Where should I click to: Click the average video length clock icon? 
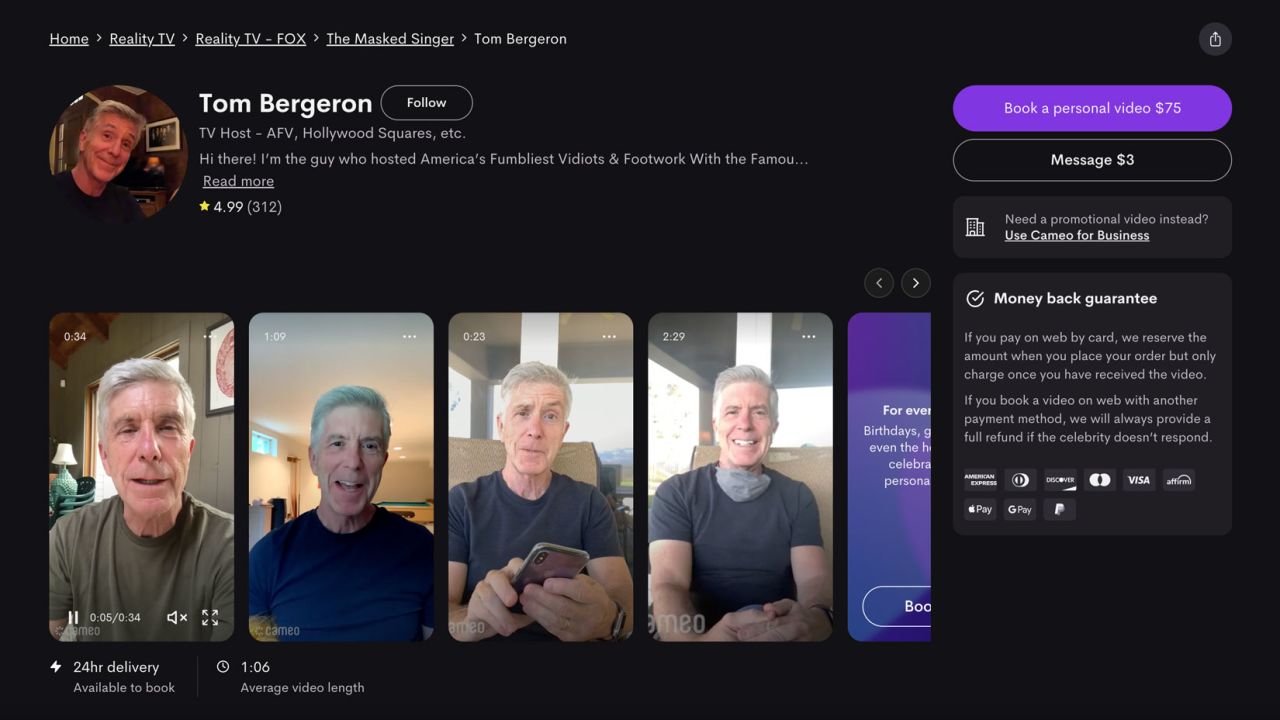click(x=223, y=666)
